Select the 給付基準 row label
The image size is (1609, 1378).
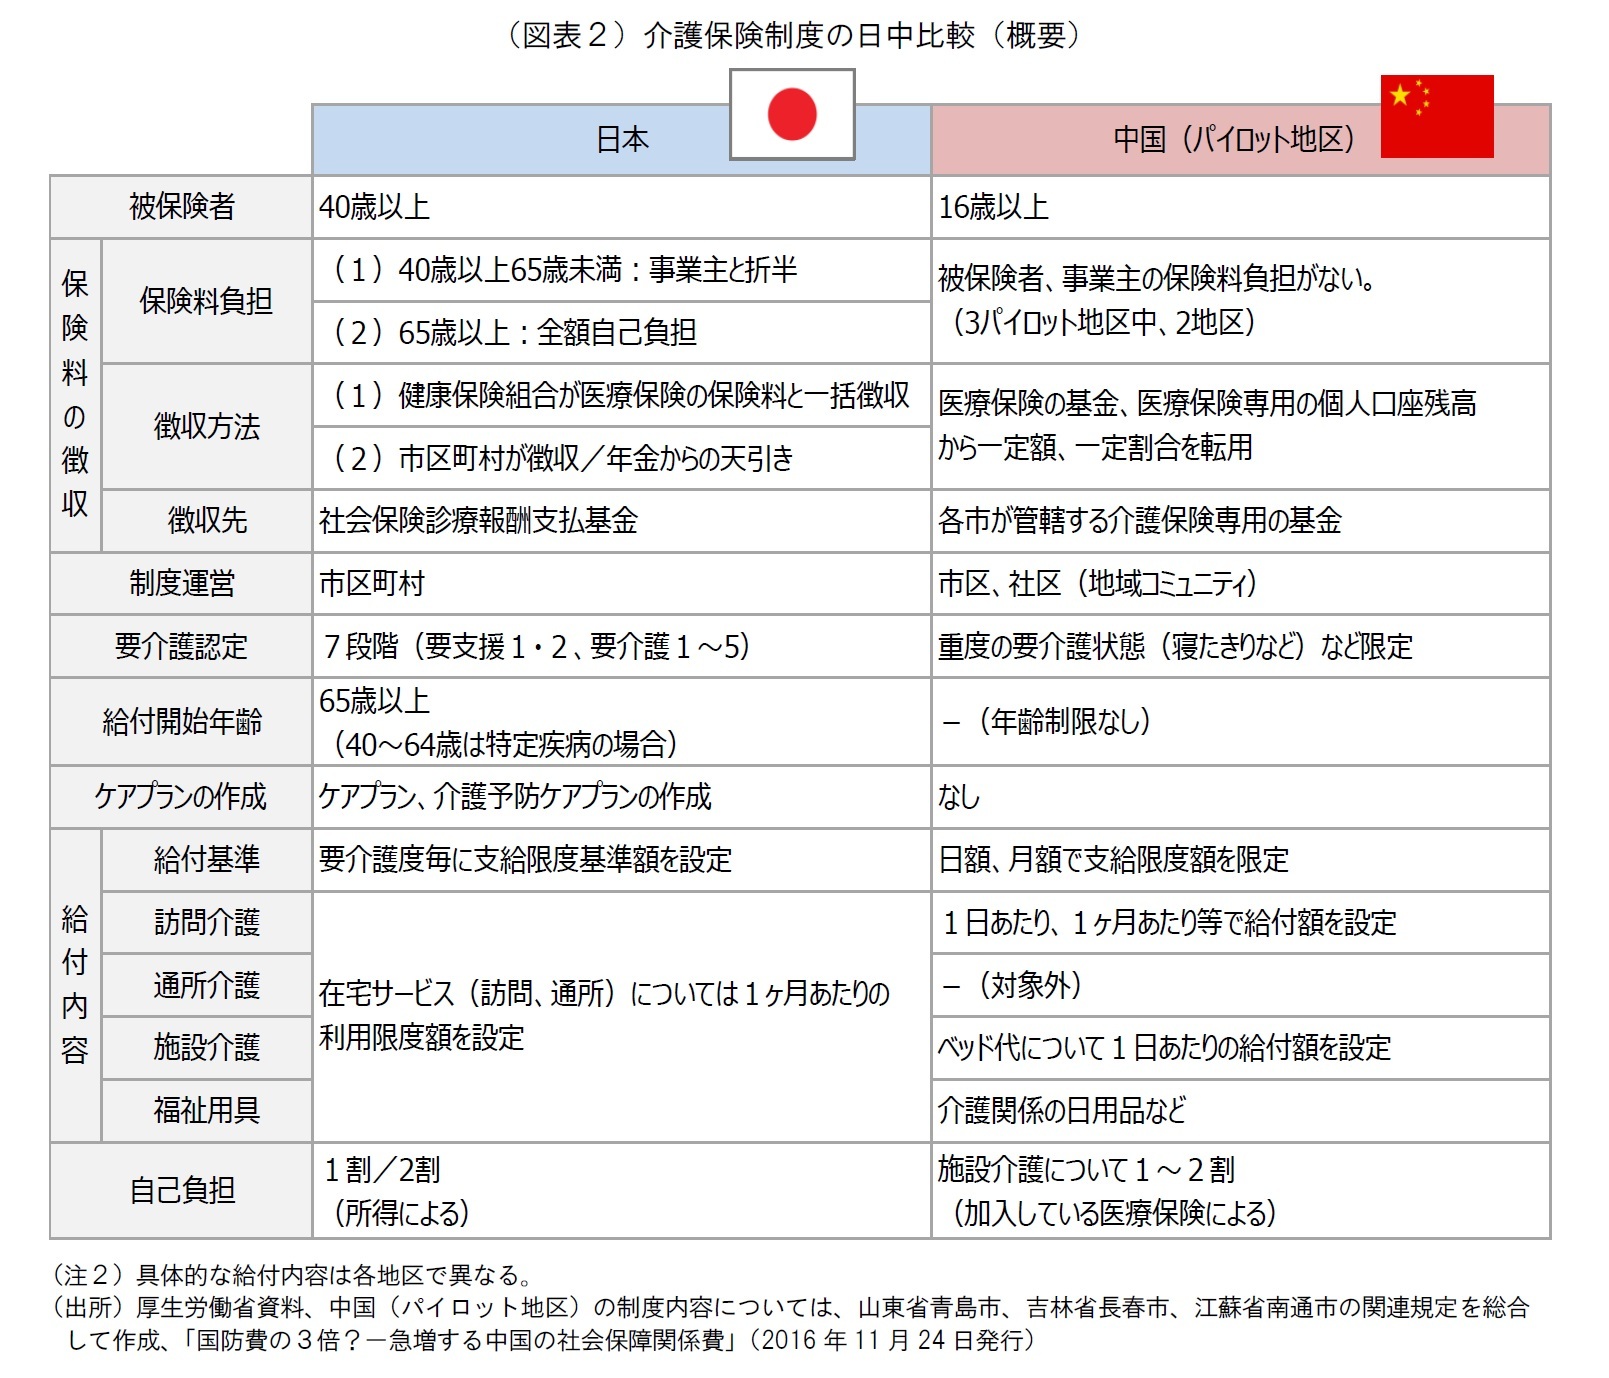pos(207,860)
